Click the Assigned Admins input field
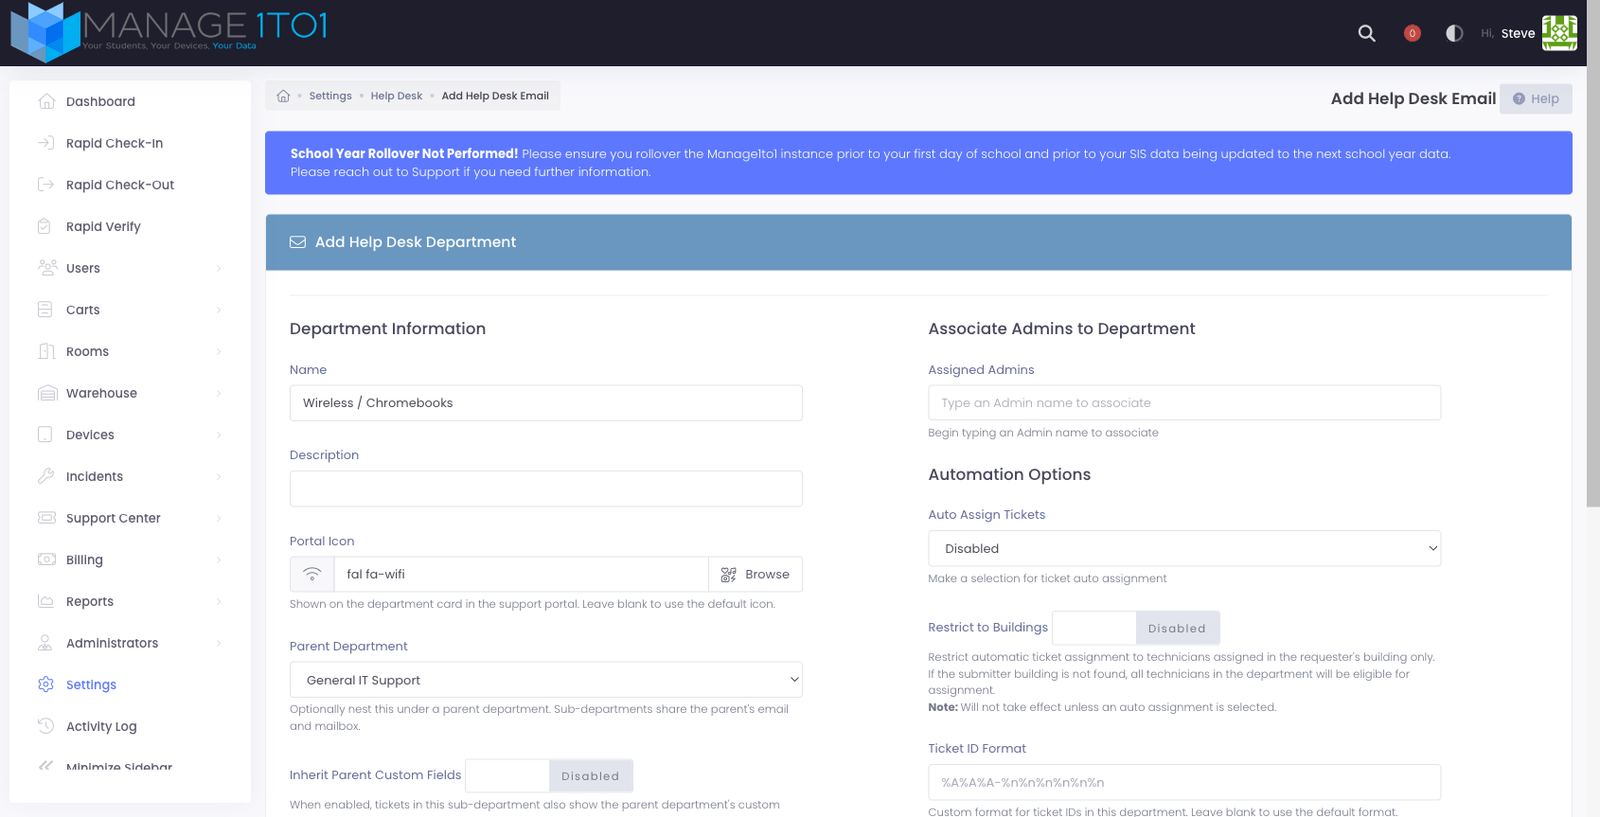This screenshot has height=817, width=1600. pyautogui.click(x=1184, y=403)
